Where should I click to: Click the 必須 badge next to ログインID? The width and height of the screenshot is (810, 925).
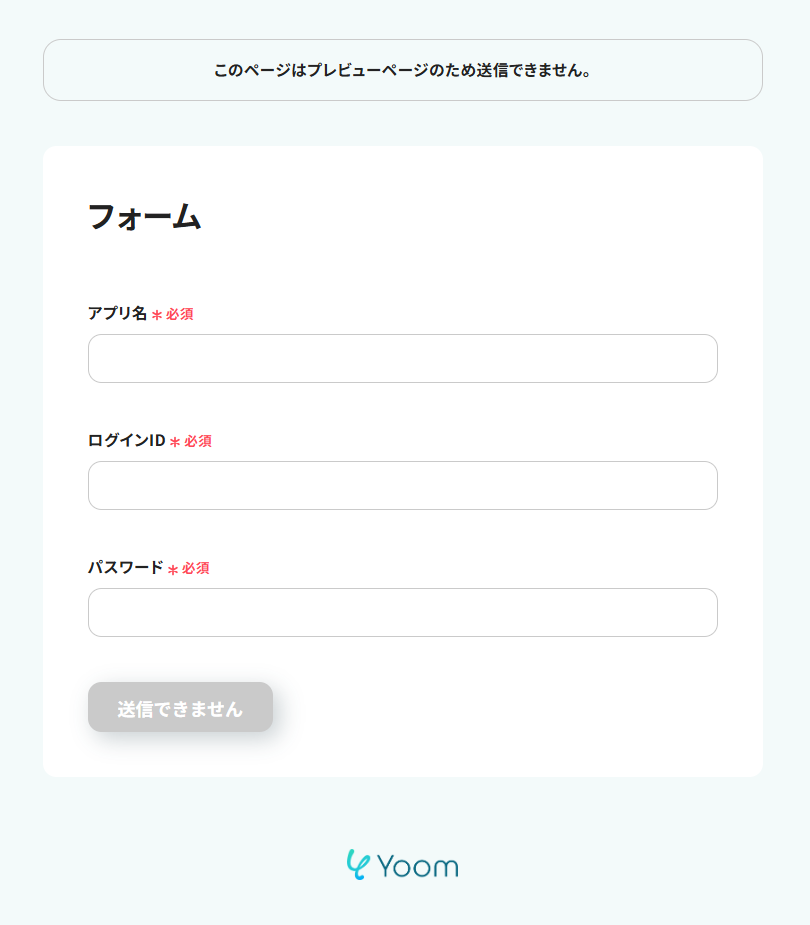[x=198, y=441]
